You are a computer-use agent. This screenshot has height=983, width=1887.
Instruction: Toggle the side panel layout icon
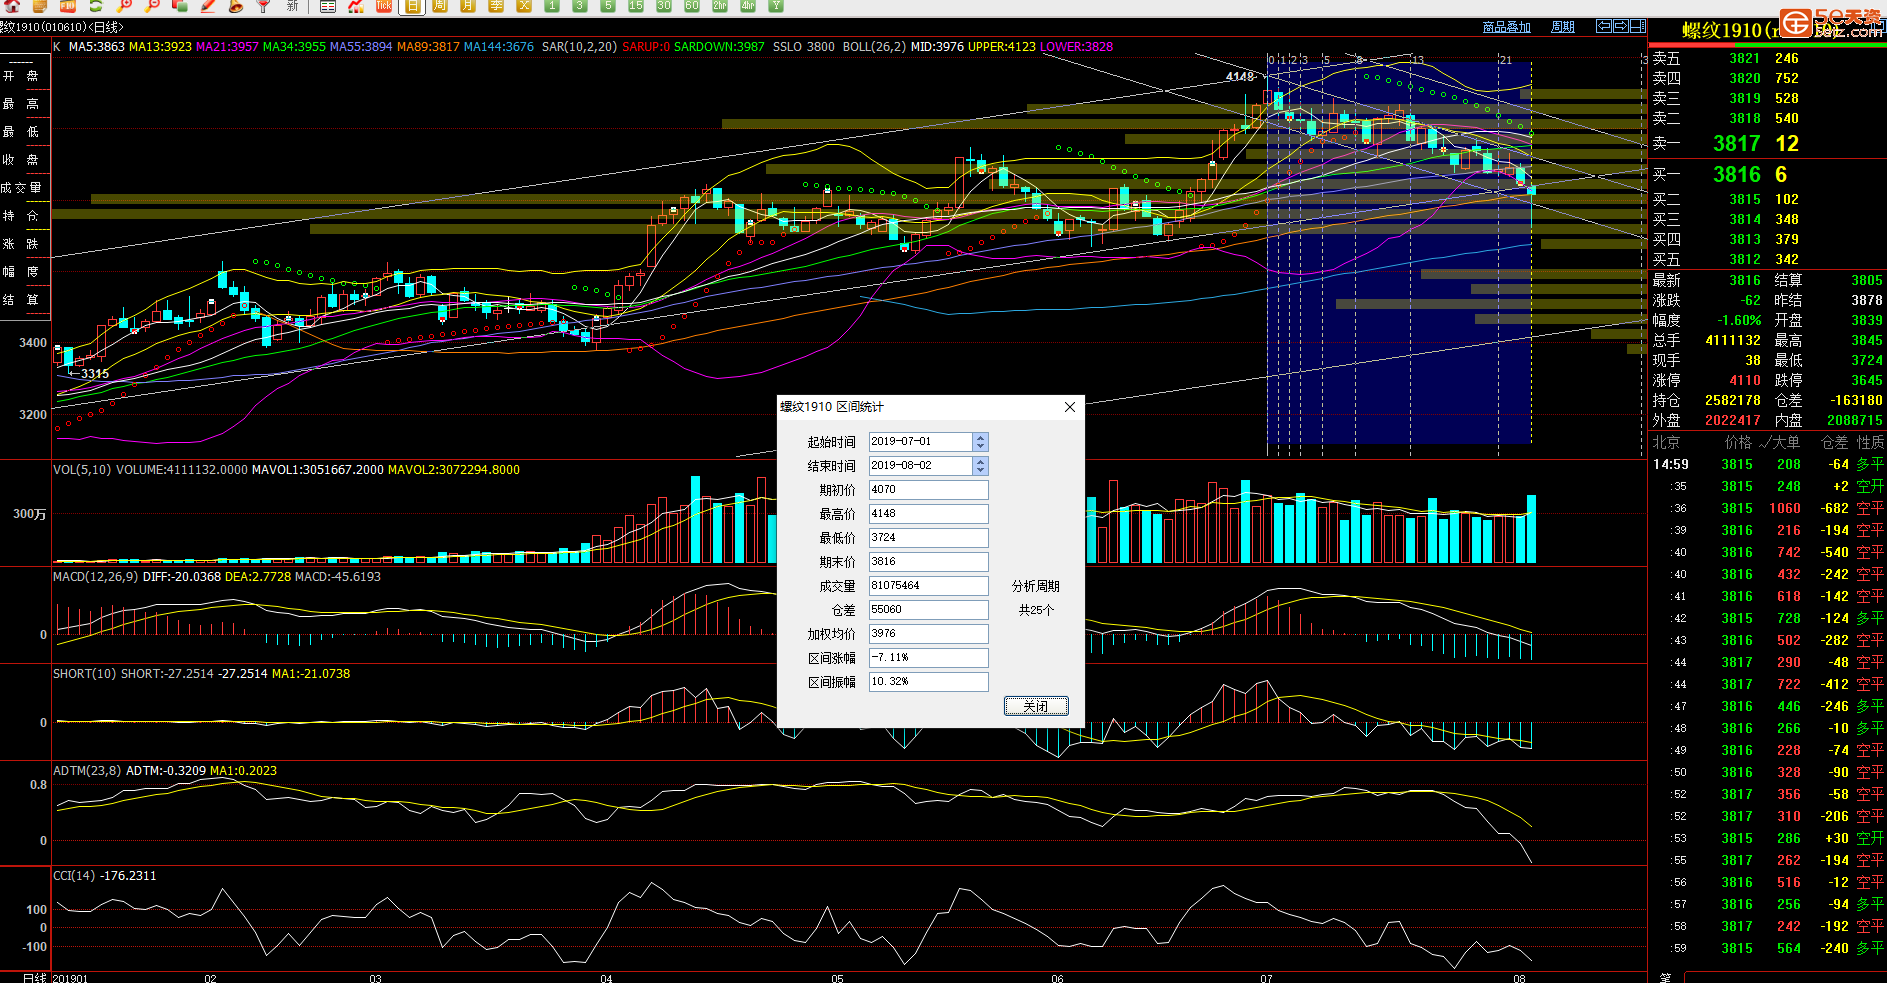point(1637,26)
